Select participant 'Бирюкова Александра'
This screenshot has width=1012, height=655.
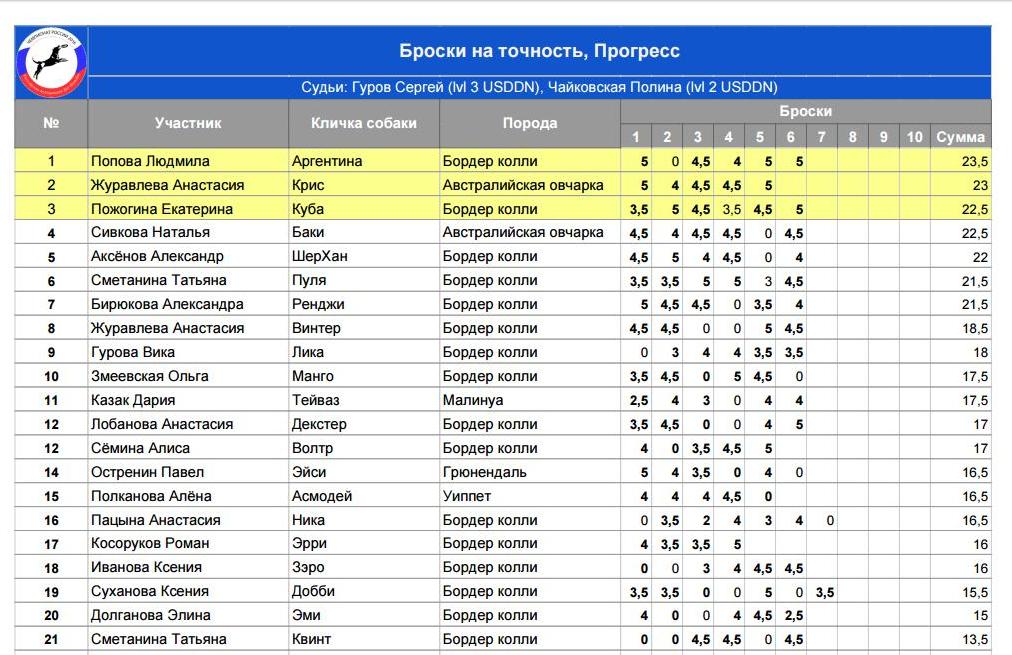(x=167, y=304)
